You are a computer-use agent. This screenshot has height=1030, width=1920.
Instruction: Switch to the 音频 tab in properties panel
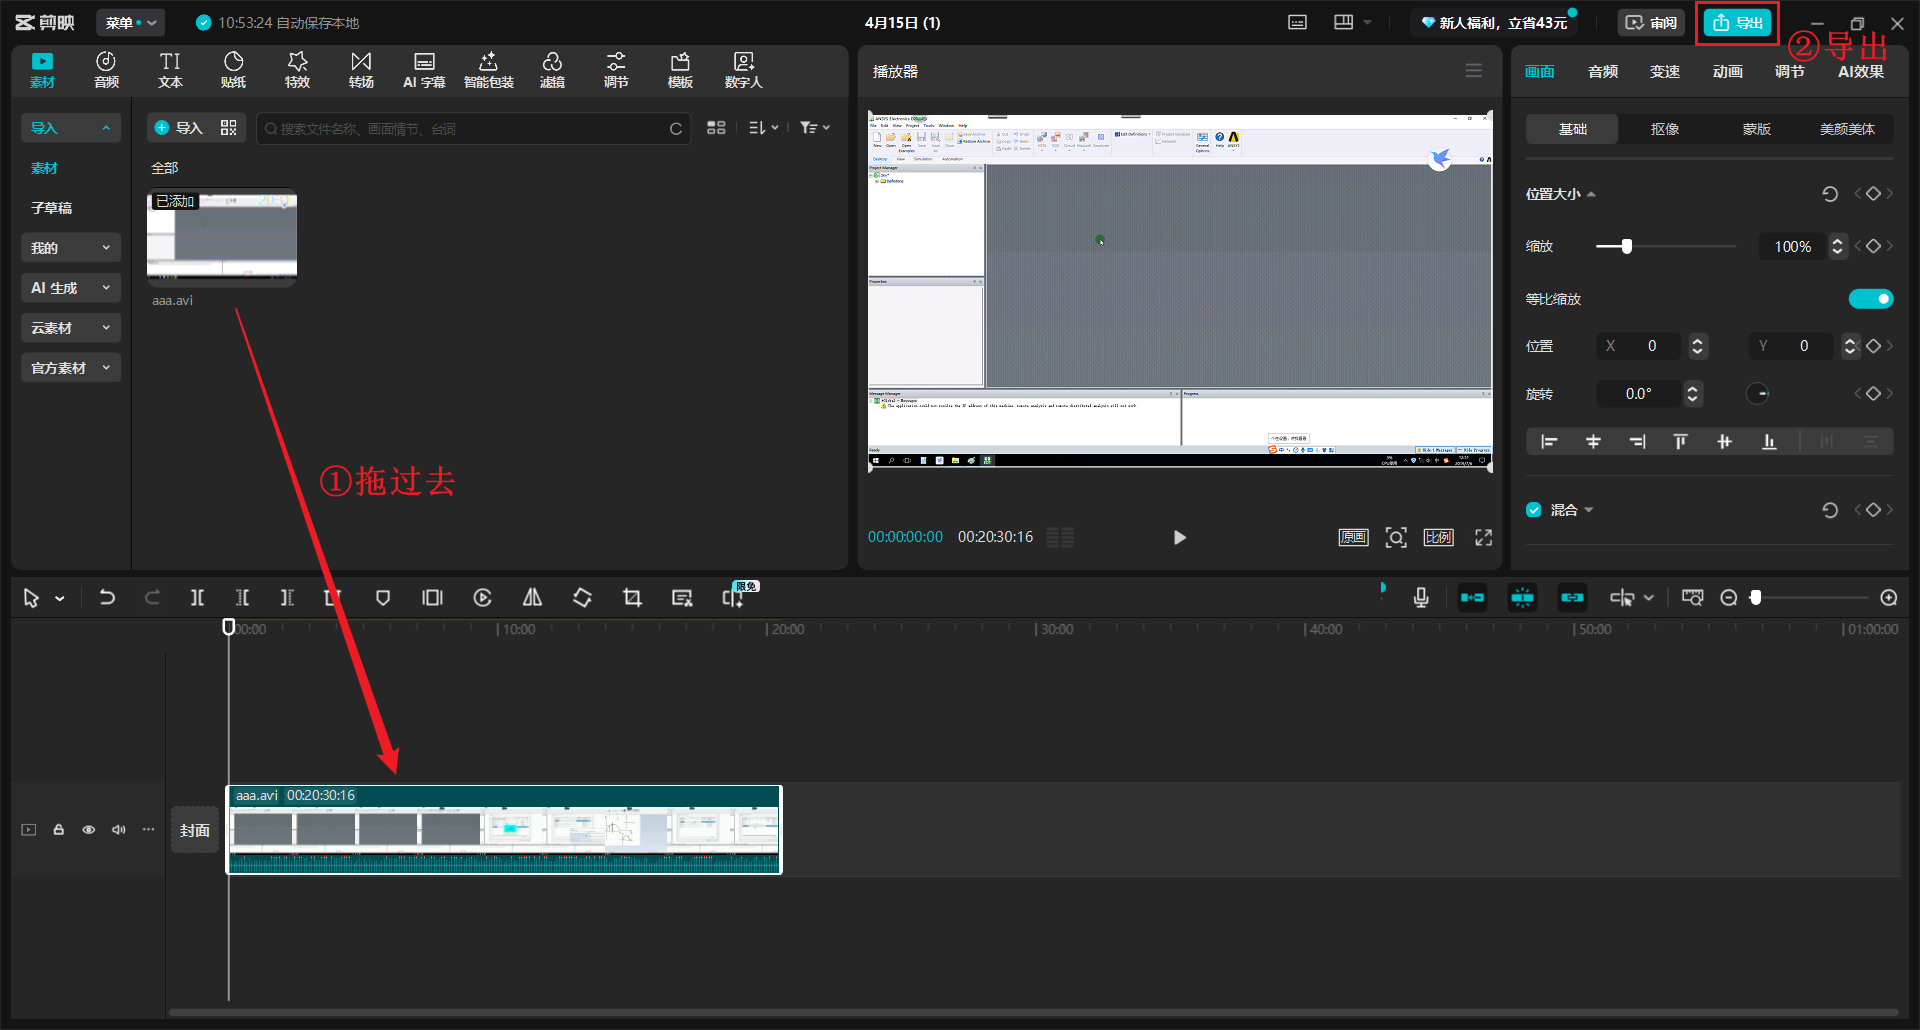point(1602,71)
